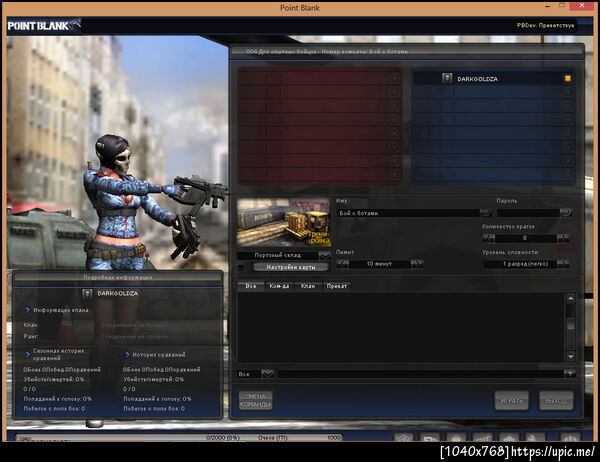Click the СМЕНА КОМАНДЫ button
600x462 pixels.
point(255,400)
